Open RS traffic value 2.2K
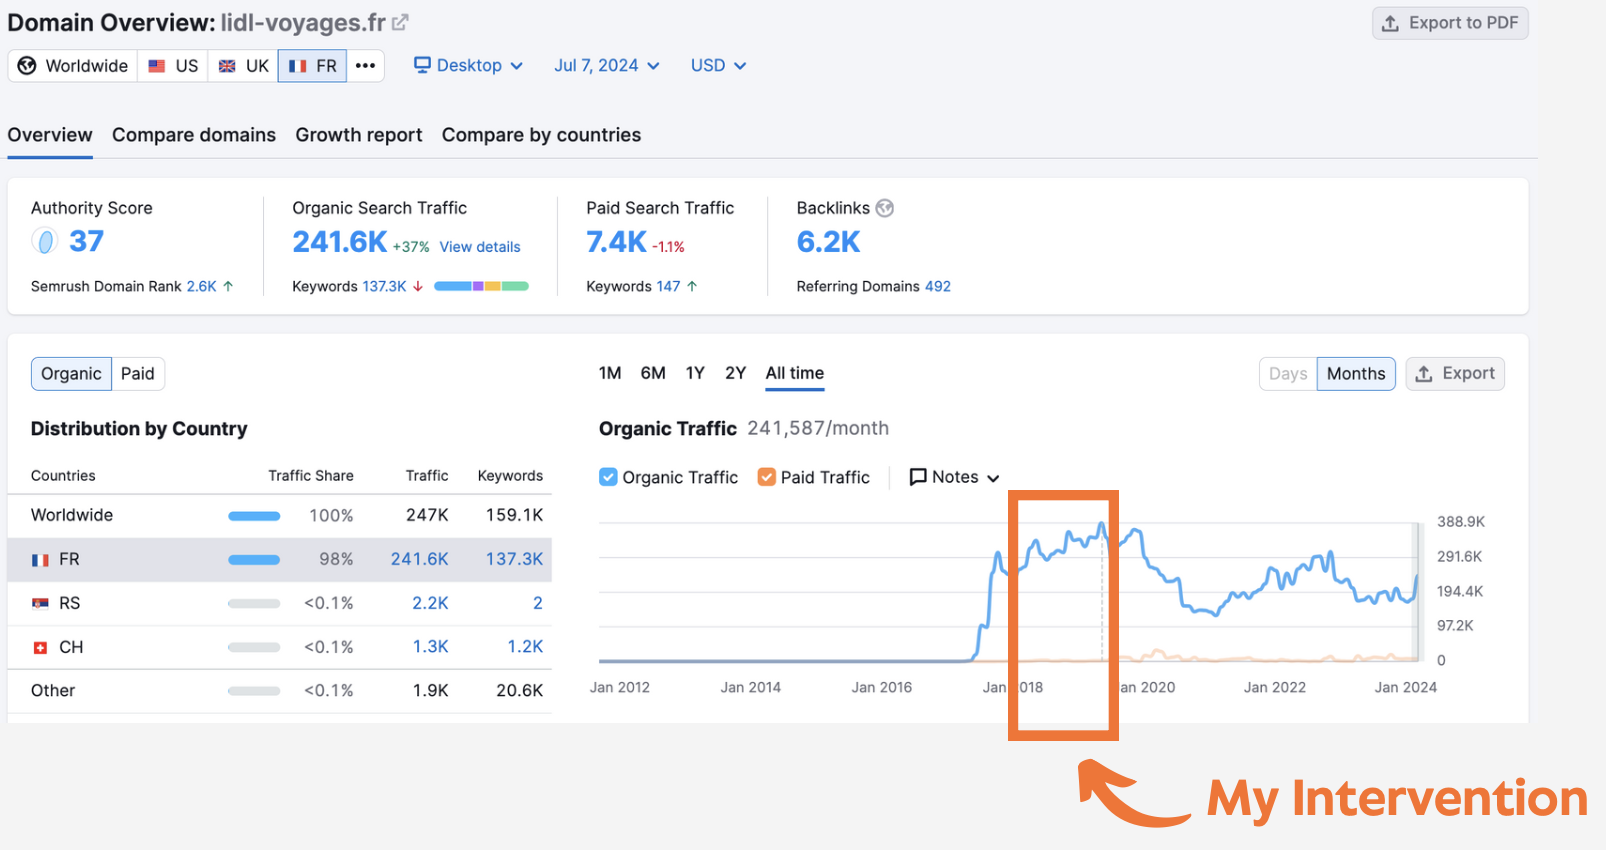 pos(430,603)
